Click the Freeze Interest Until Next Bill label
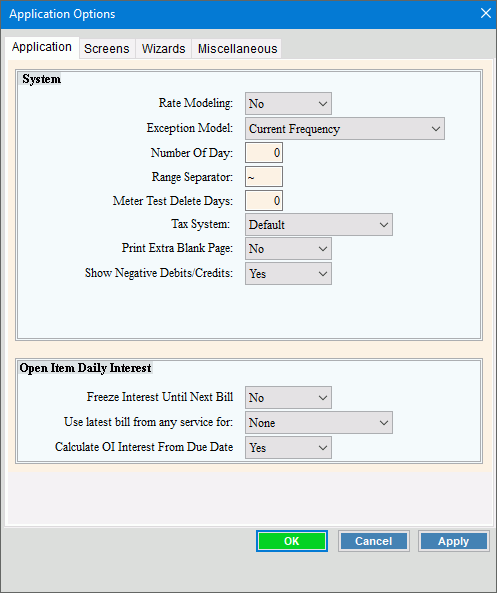497x593 pixels. (x=160, y=397)
